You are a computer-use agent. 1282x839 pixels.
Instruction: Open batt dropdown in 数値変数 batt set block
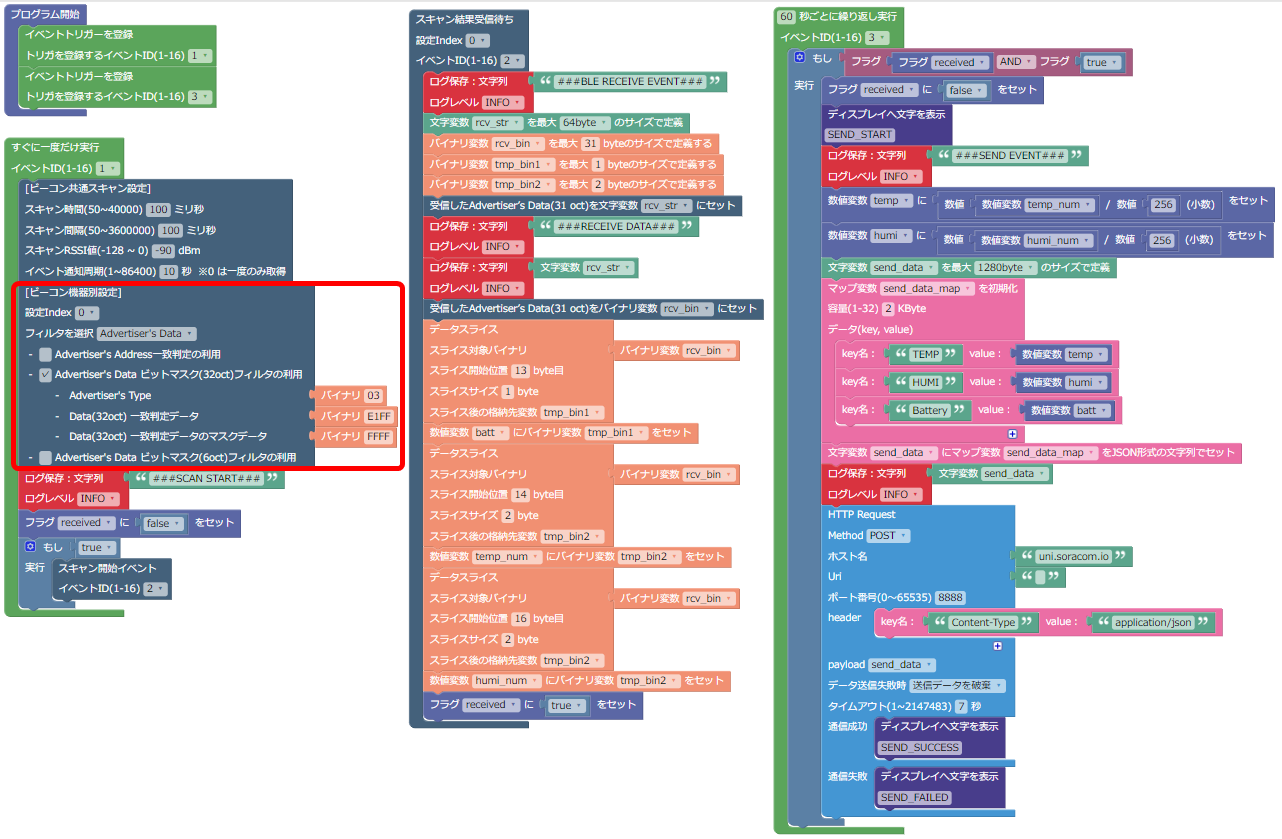pyautogui.click(x=490, y=432)
